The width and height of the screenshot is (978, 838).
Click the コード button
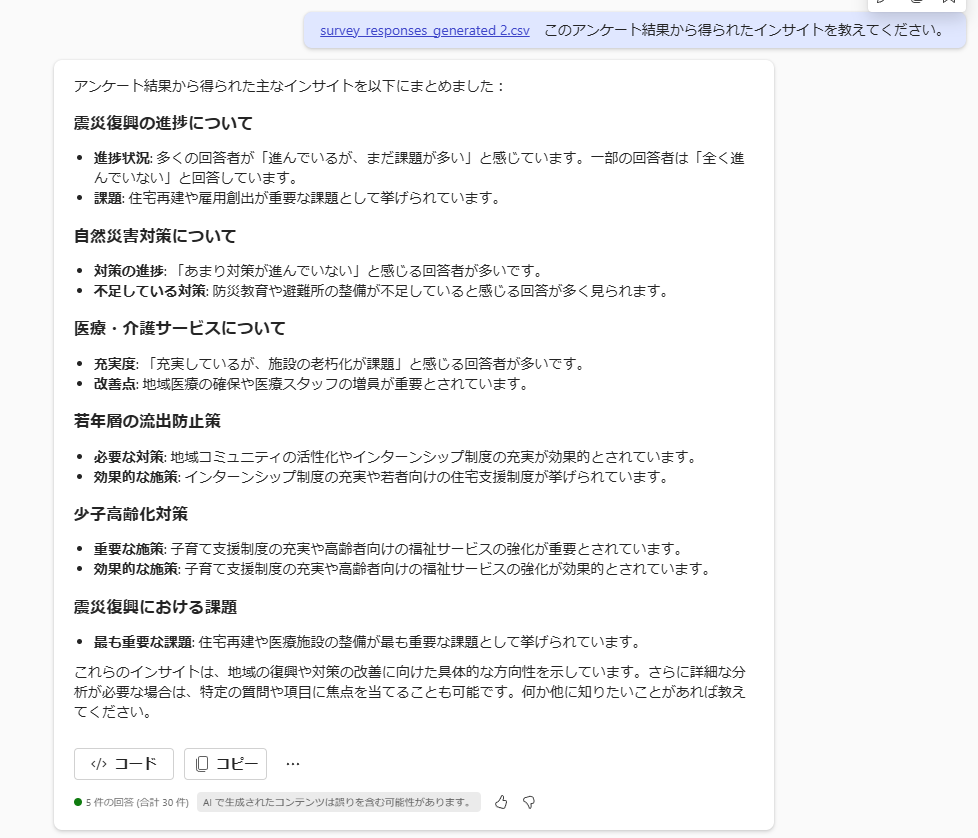tap(123, 764)
